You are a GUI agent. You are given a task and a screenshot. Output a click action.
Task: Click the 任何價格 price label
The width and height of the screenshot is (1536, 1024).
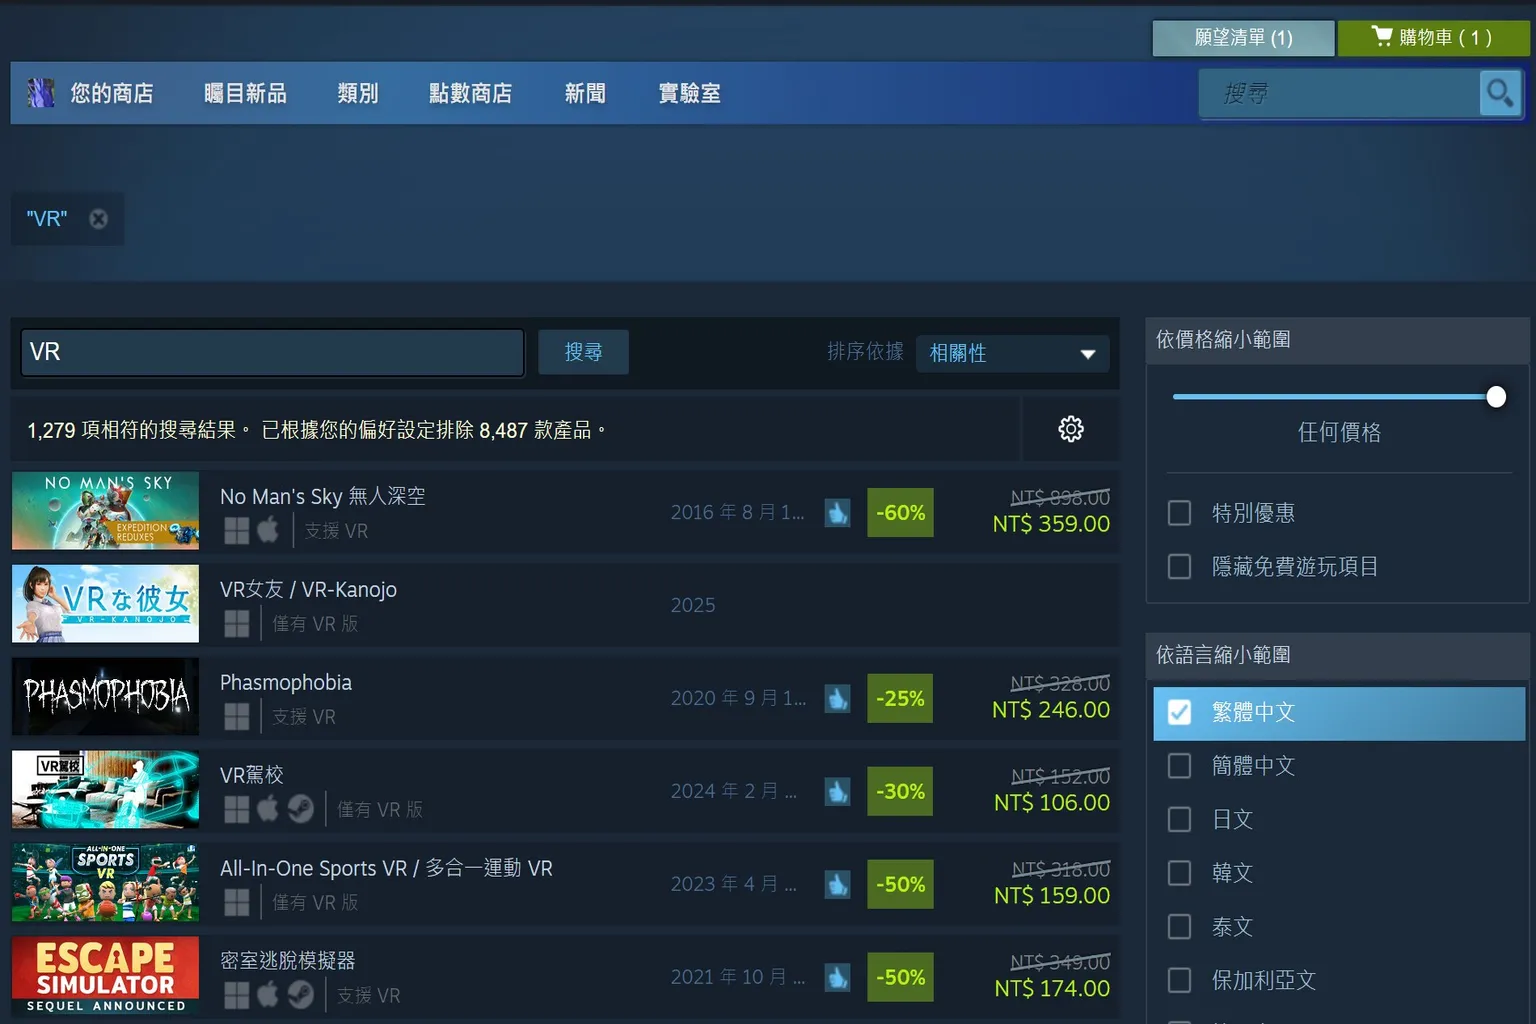[x=1339, y=432]
